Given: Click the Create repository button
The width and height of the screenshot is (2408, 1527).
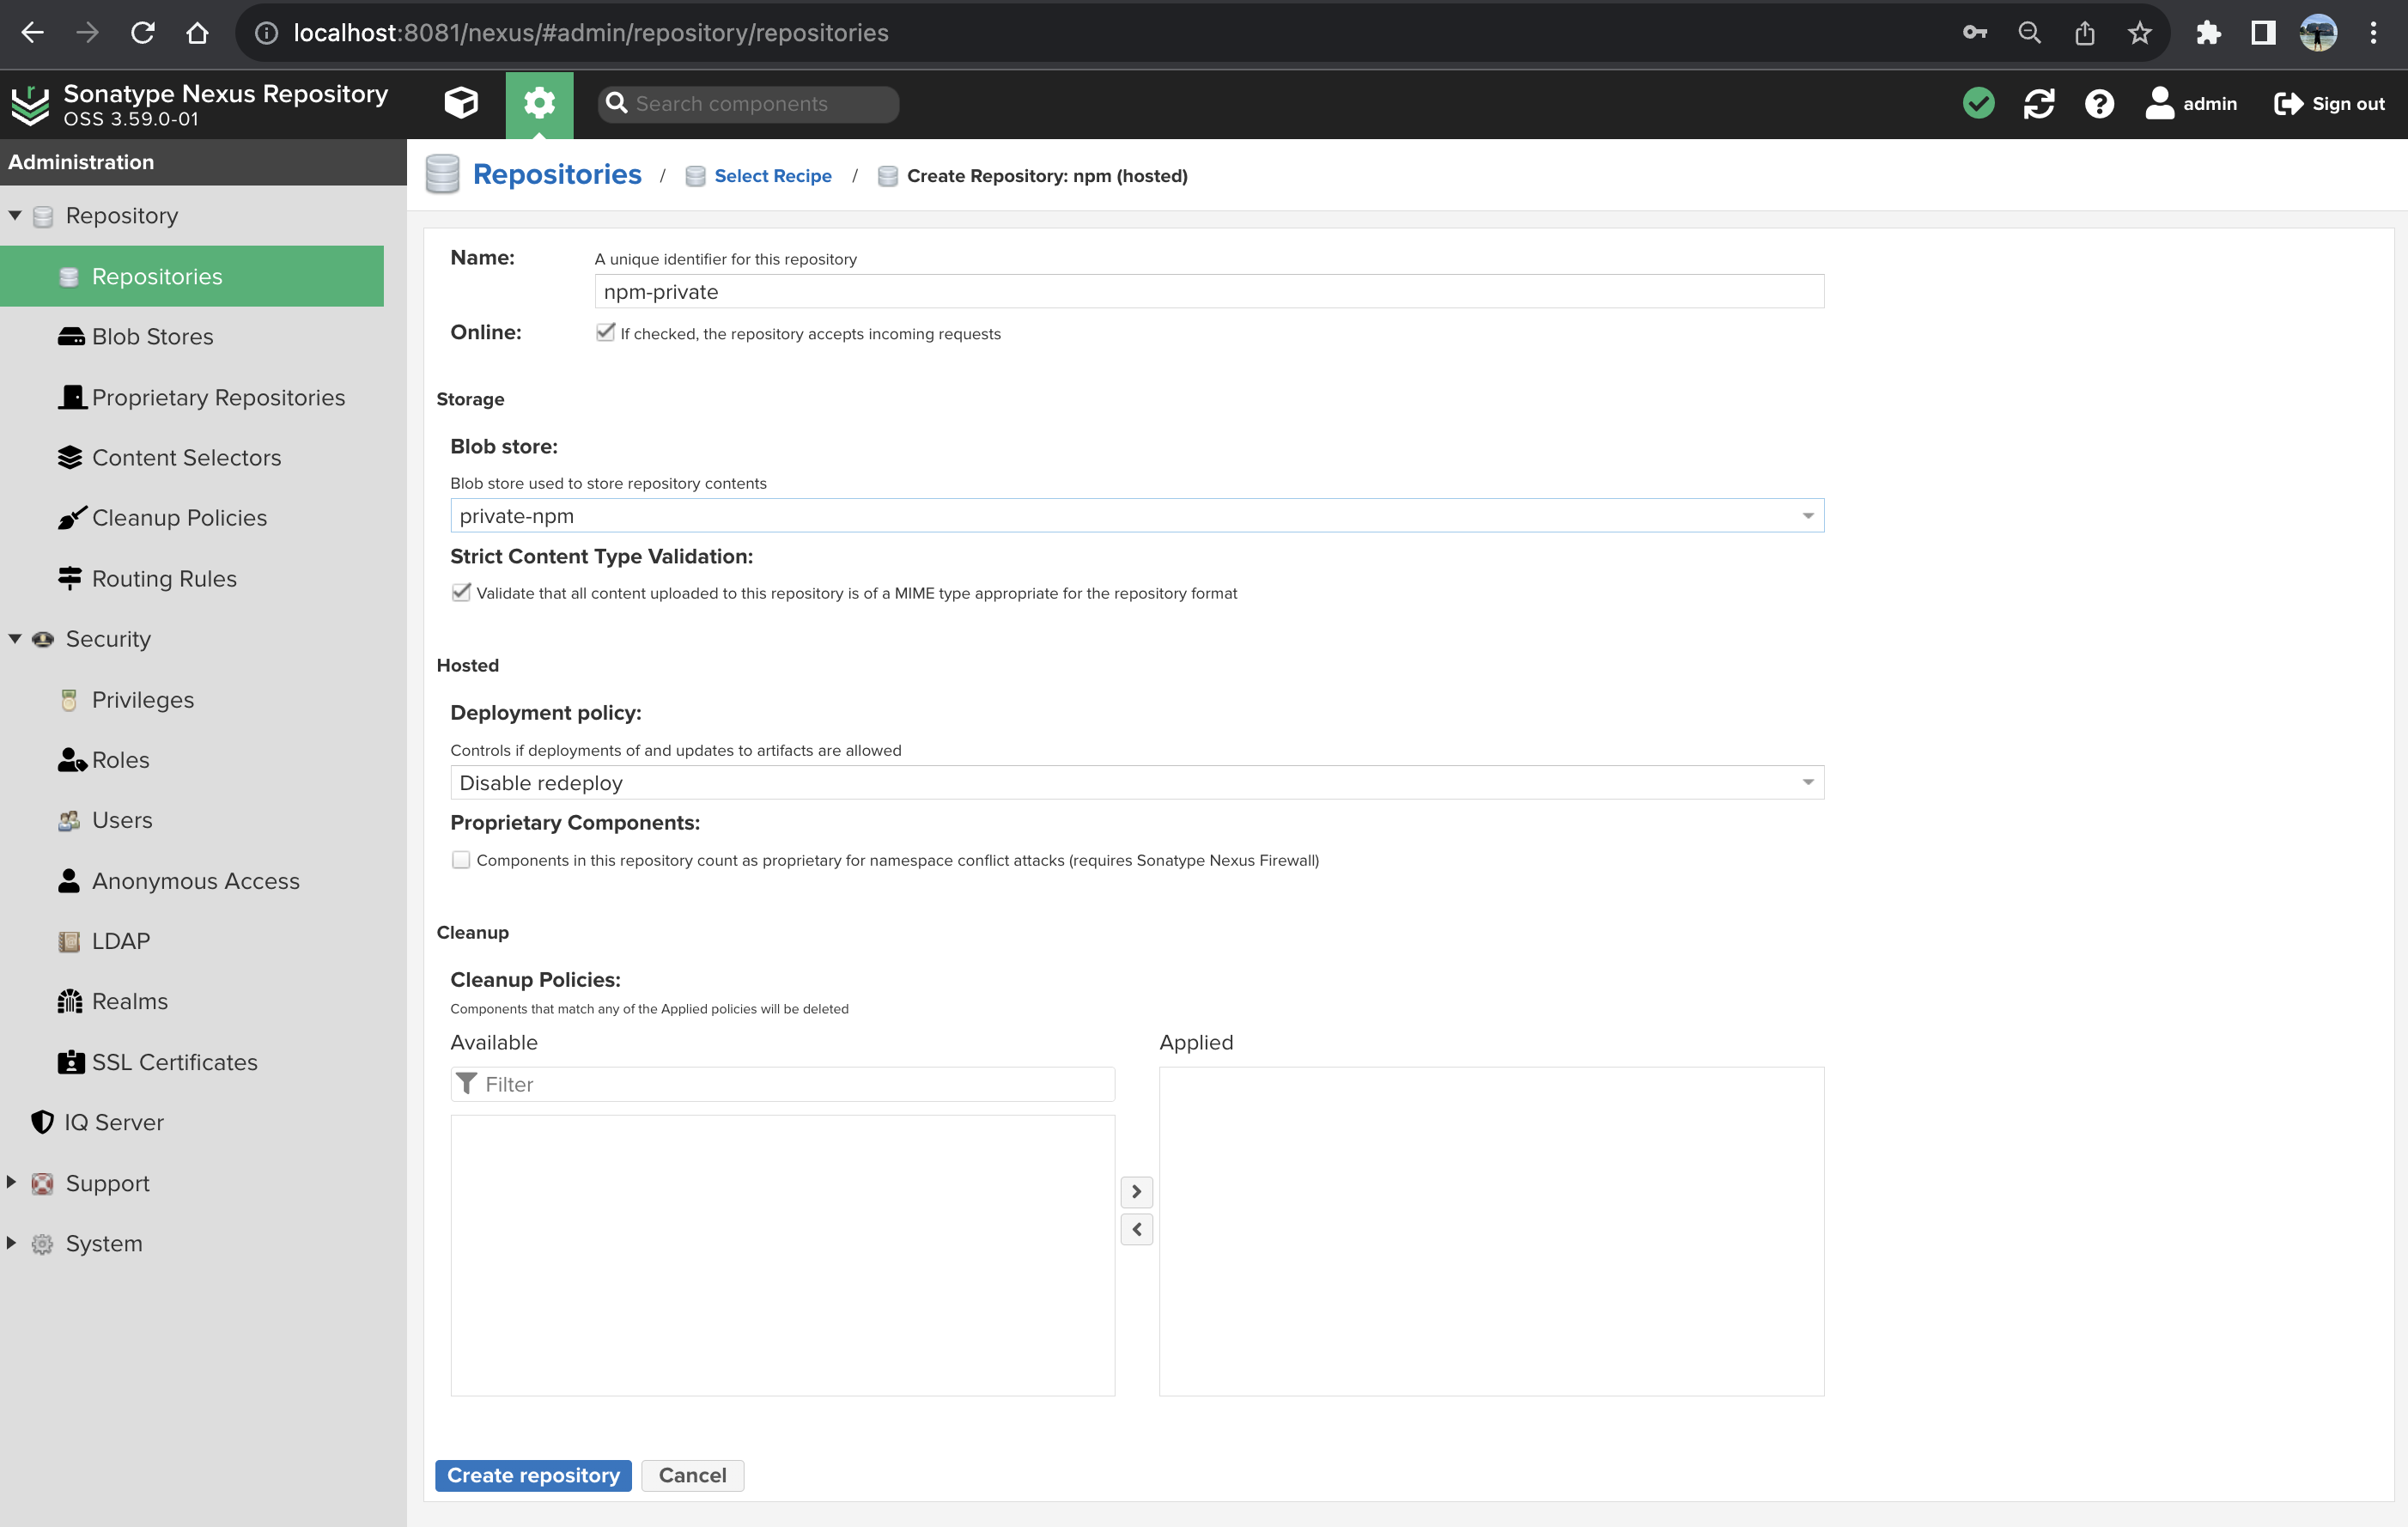Looking at the screenshot, I should click(533, 1475).
